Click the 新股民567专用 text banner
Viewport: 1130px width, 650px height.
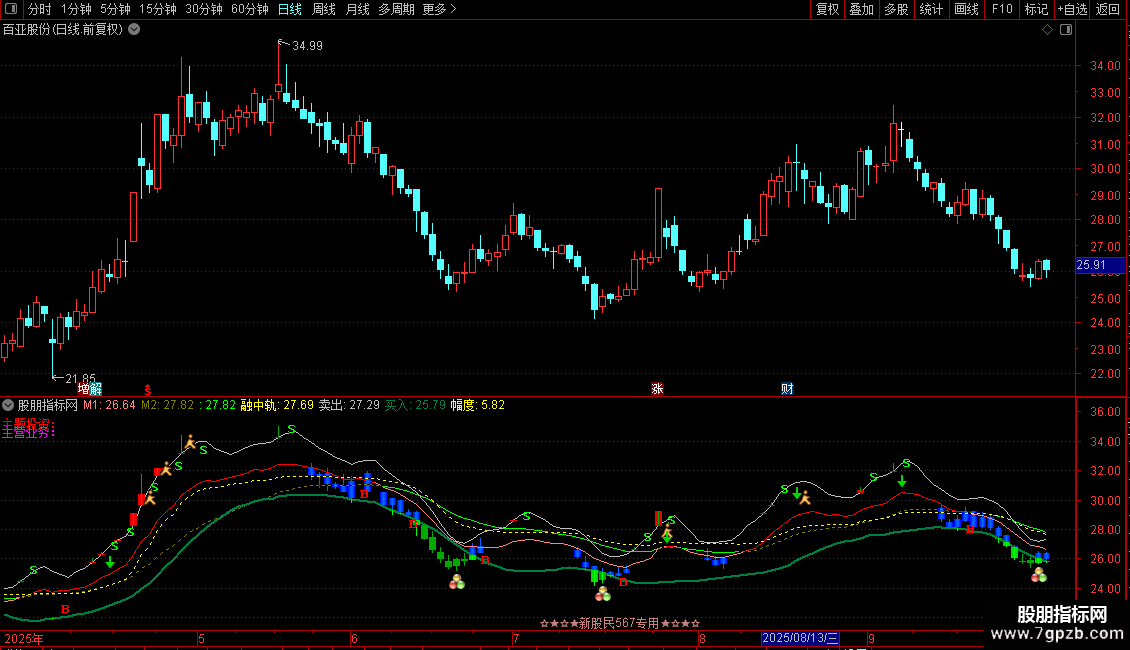tap(620, 623)
